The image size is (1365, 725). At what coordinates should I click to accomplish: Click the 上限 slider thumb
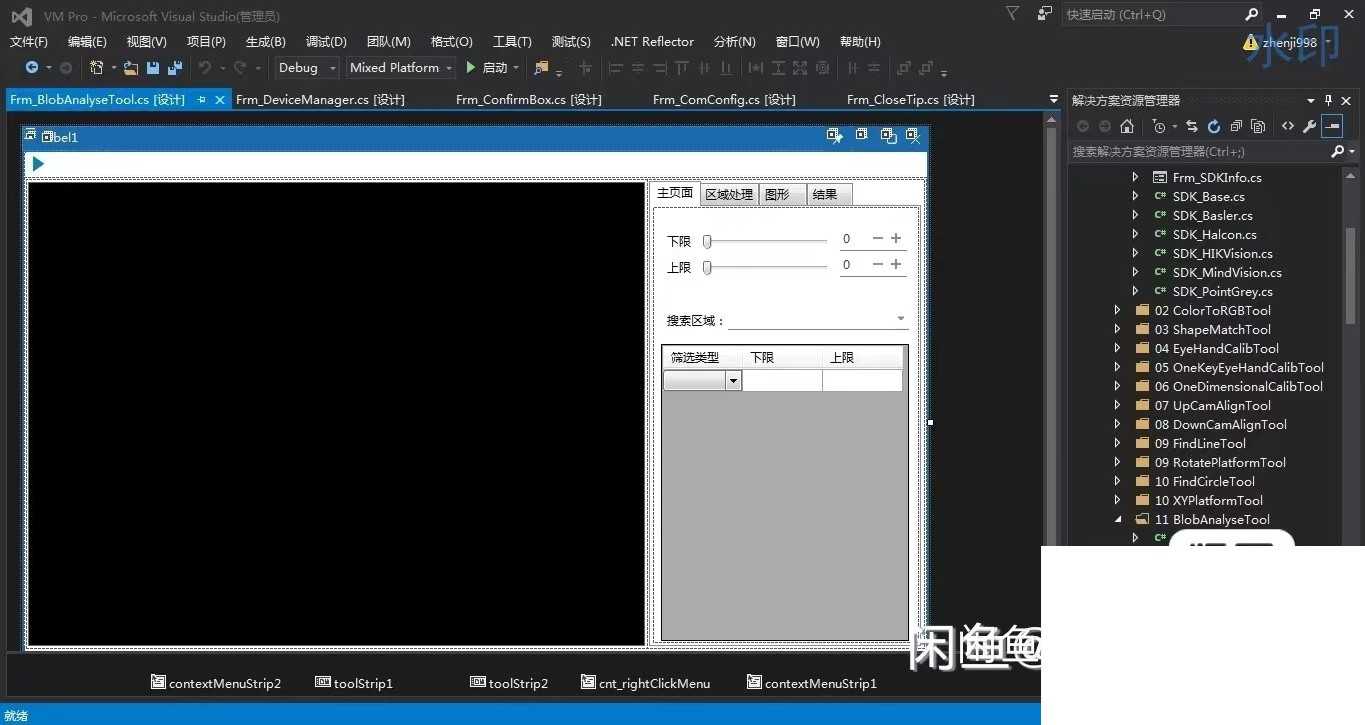coord(707,267)
